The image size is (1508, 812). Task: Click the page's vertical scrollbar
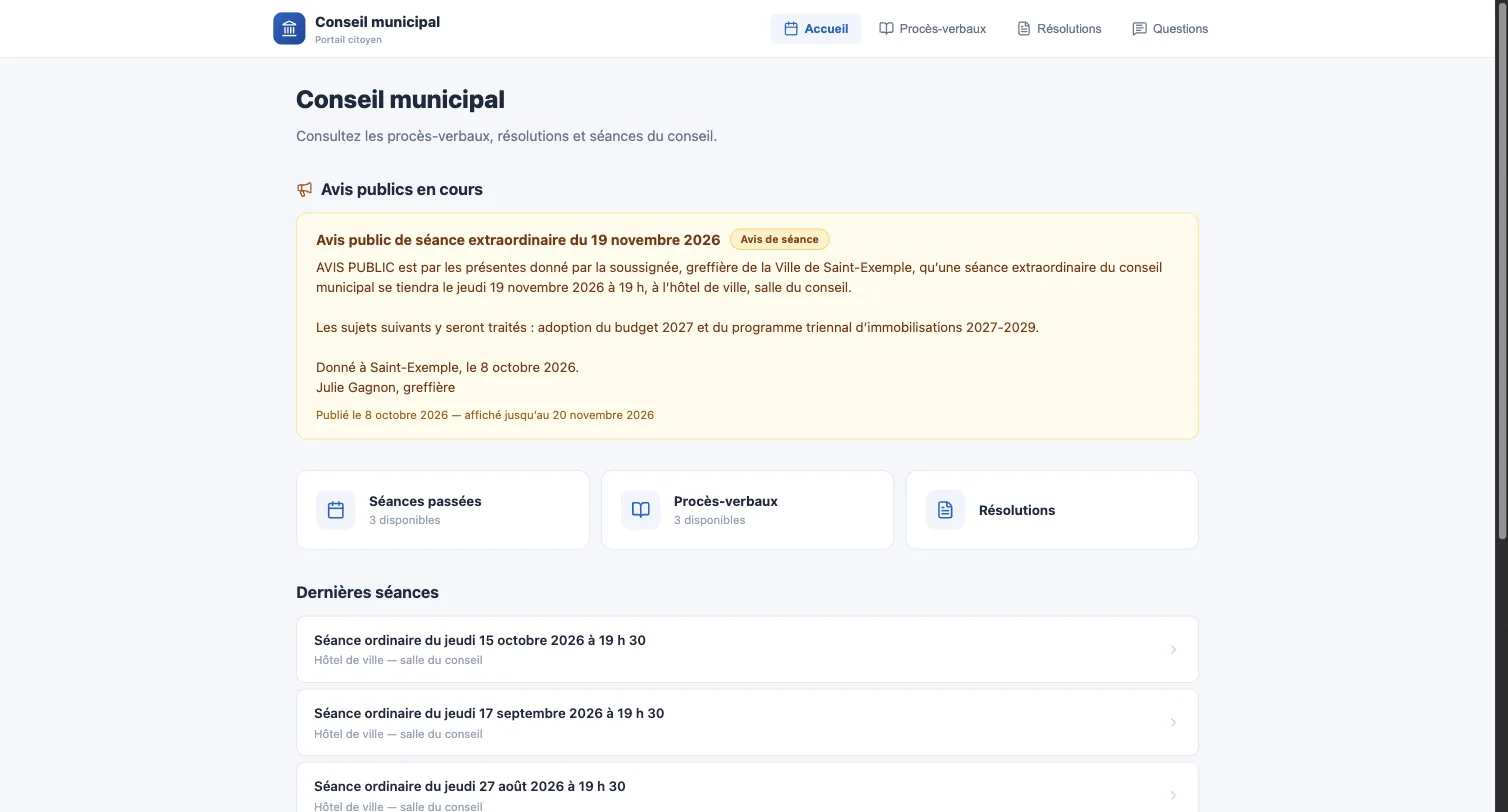tap(1502, 270)
